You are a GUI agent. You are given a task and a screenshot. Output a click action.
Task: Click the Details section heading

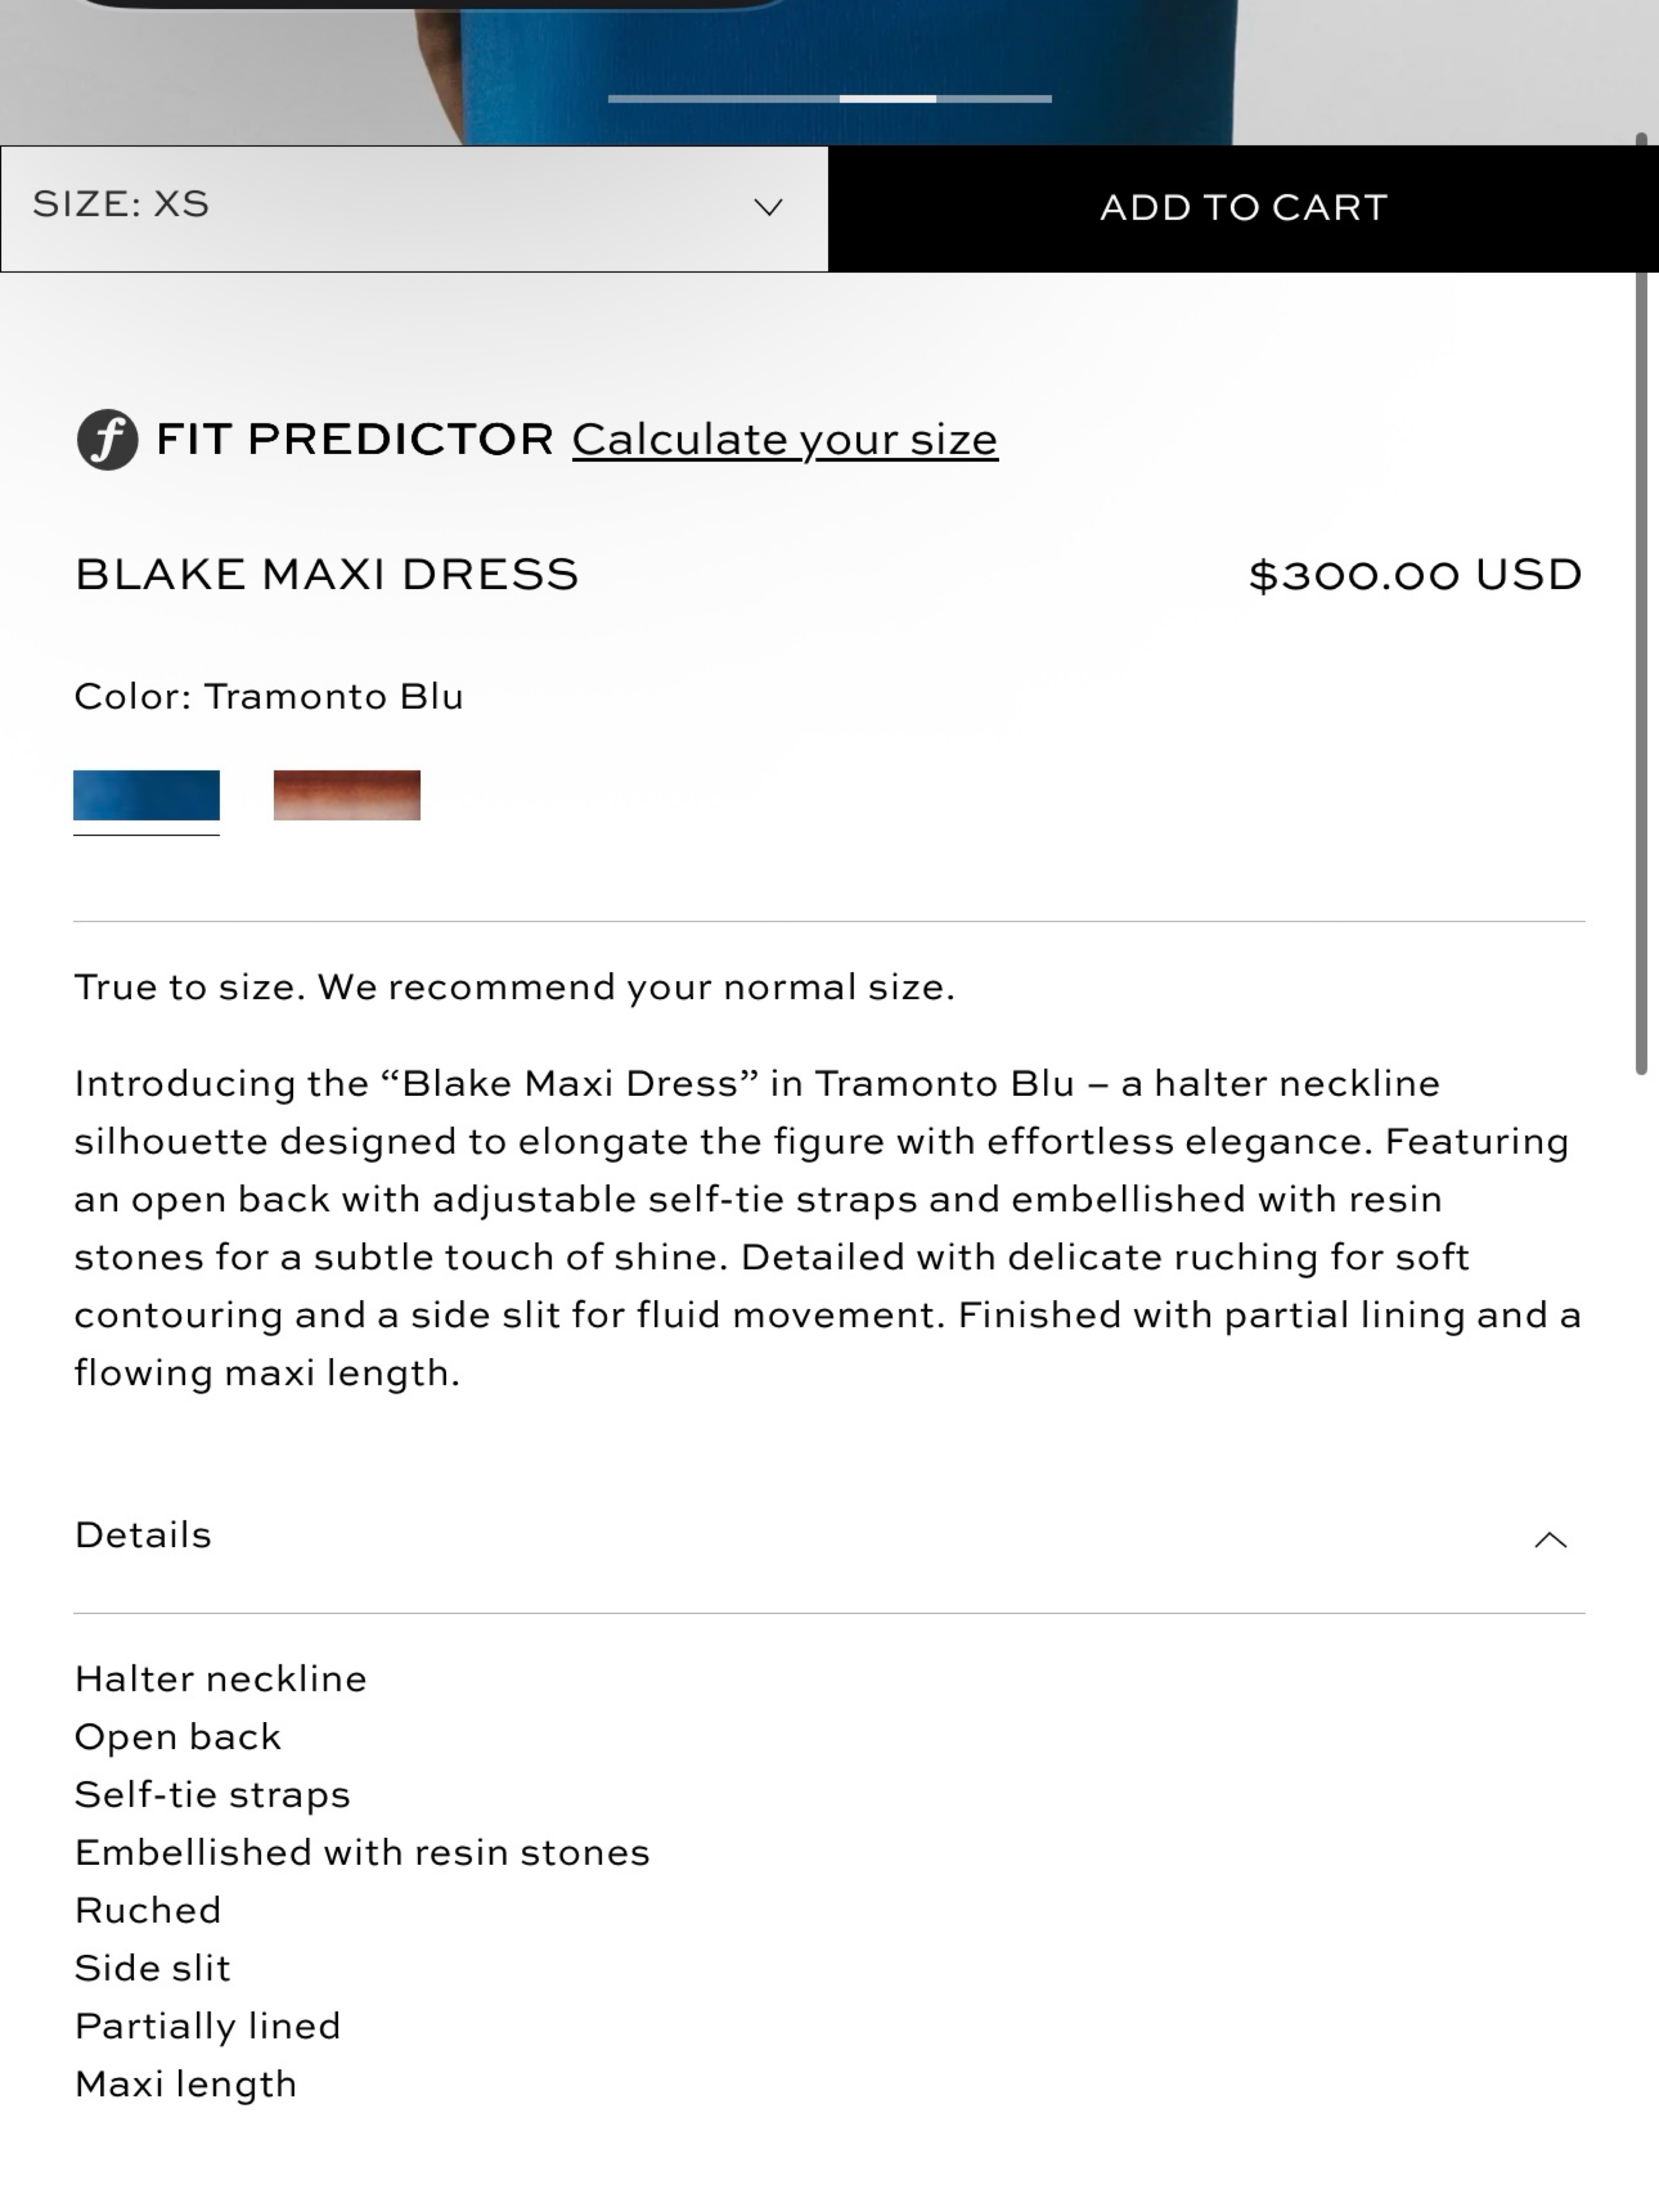[143, 1535]
